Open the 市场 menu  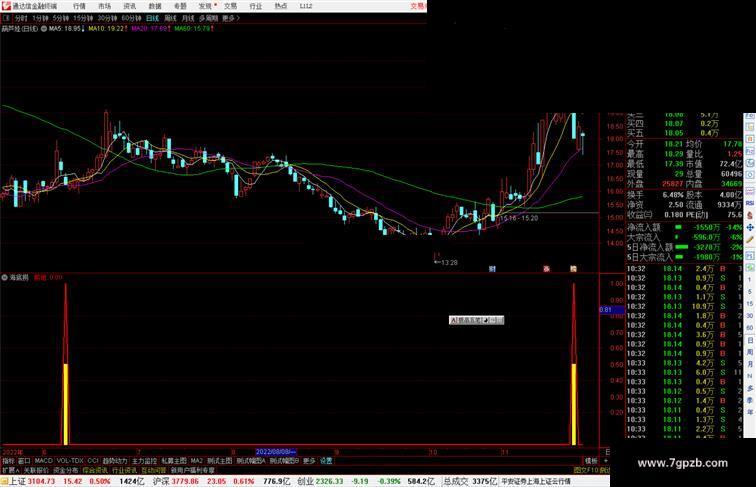coord(104,6)
